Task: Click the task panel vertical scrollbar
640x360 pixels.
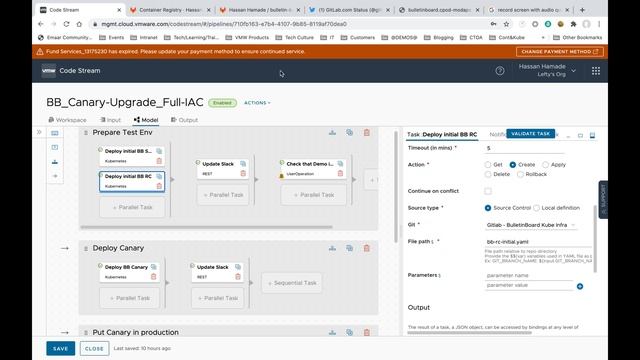Action: [595, 239]
